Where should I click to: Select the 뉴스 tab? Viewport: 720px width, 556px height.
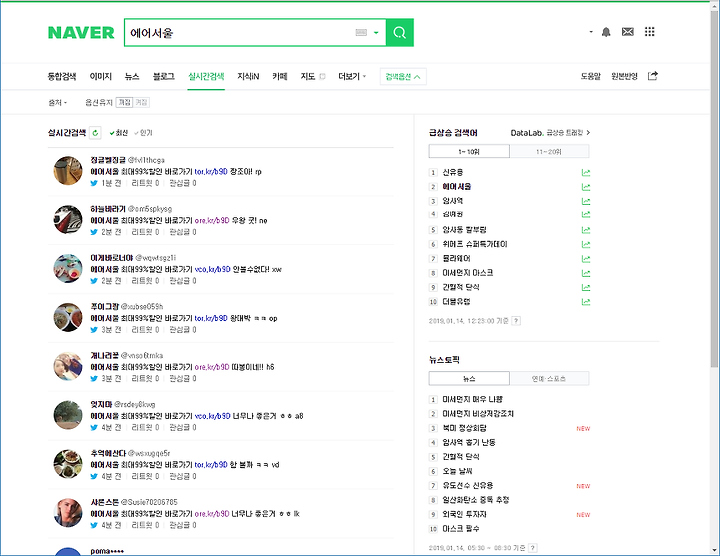coord(132,76)
